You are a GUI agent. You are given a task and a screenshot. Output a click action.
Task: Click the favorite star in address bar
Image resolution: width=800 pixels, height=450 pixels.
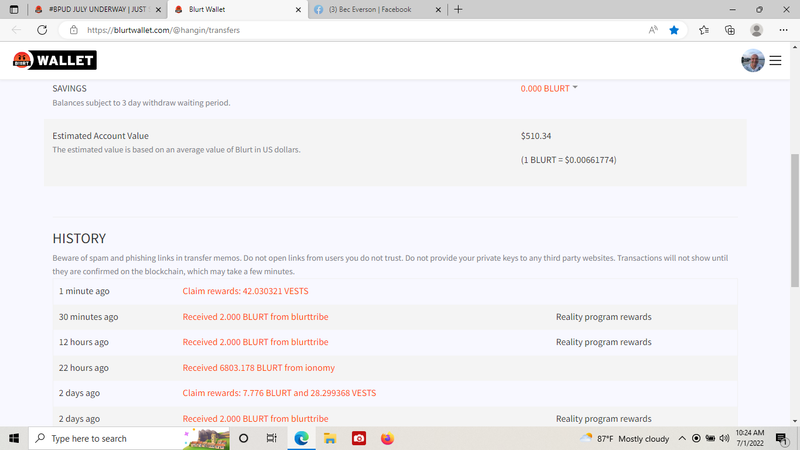click(674, 30)
